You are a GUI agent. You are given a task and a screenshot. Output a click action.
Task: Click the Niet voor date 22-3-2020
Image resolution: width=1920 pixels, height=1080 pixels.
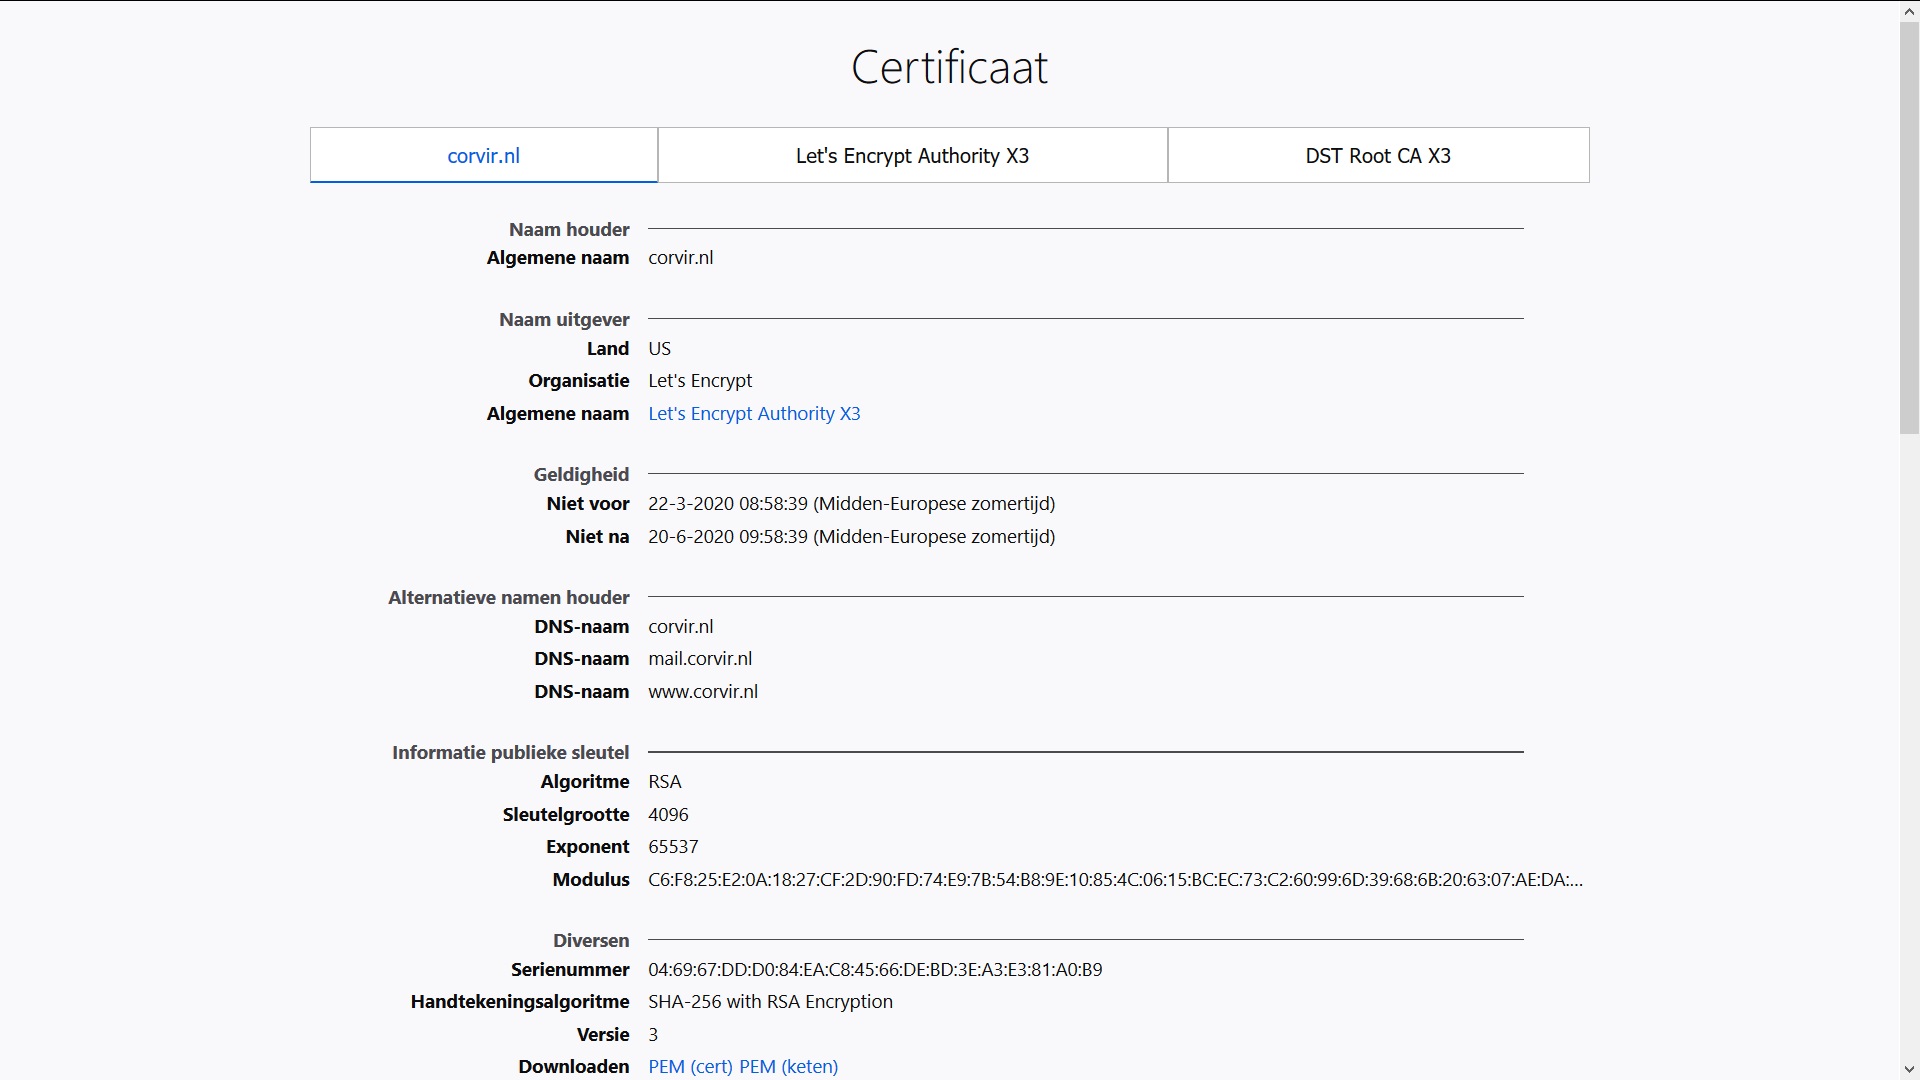[851, 504]
